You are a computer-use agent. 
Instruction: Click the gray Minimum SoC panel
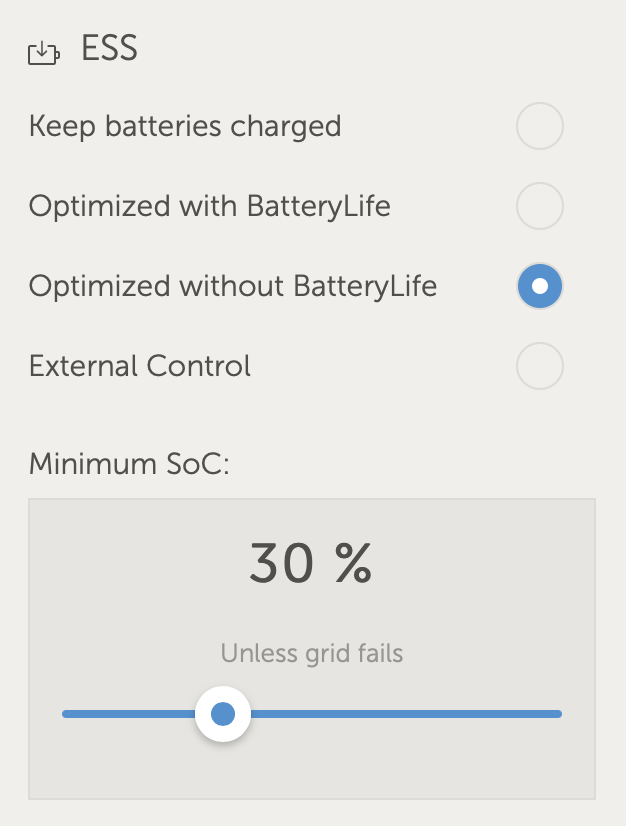[x=312, y=645]
